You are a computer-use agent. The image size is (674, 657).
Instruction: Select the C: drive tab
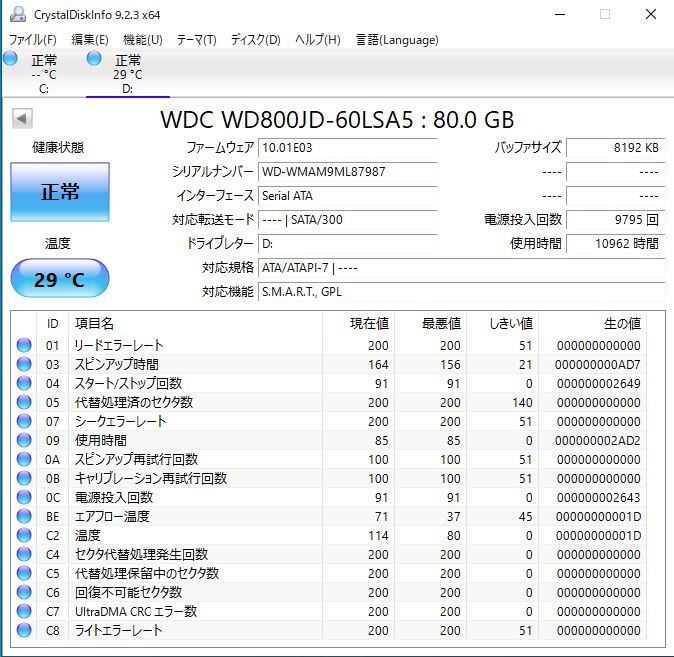point(43,74)
